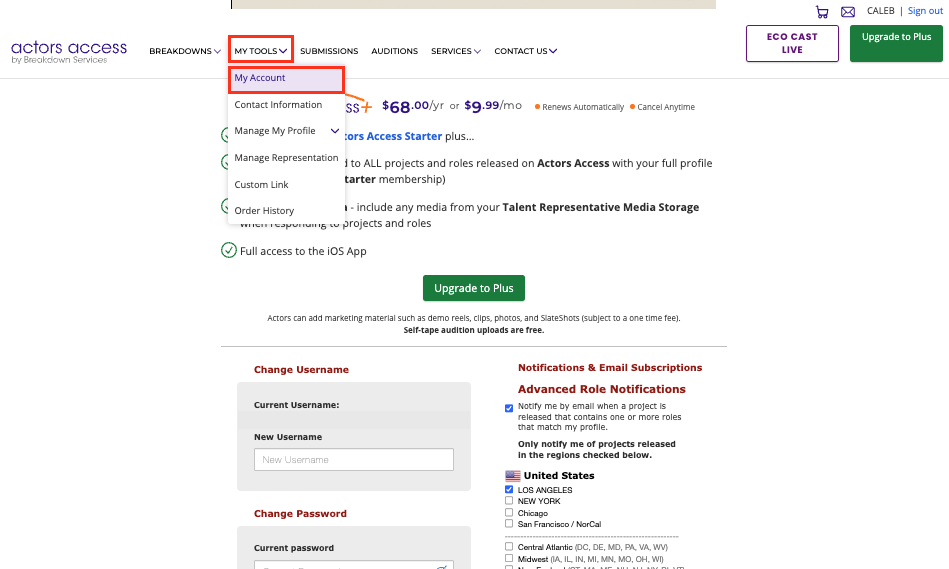Open the messages envelope icon
The image size is (949, 569).
click(848, 12)
